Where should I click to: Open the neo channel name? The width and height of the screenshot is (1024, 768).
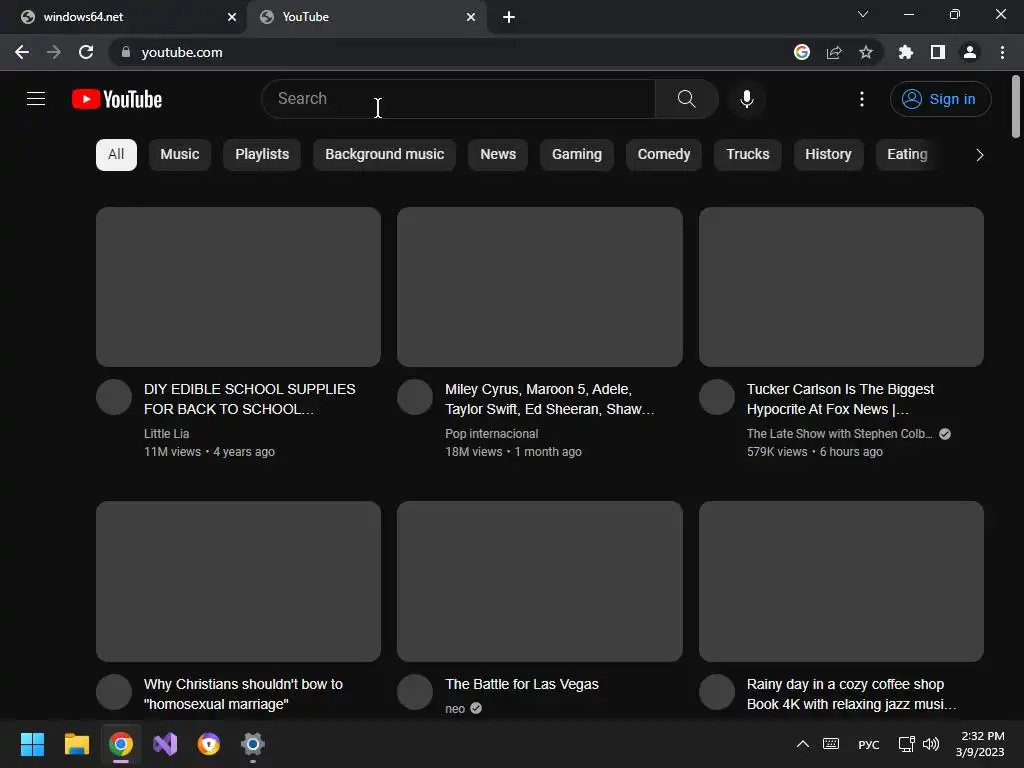coord(455,709)
